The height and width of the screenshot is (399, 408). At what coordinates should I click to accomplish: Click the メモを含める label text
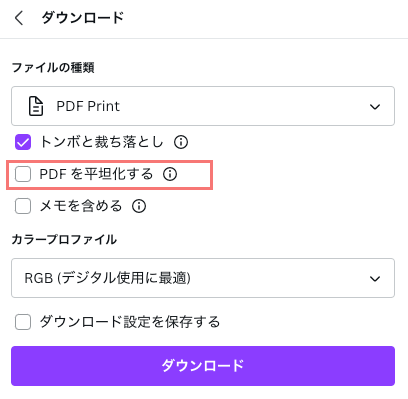(81, 206)
